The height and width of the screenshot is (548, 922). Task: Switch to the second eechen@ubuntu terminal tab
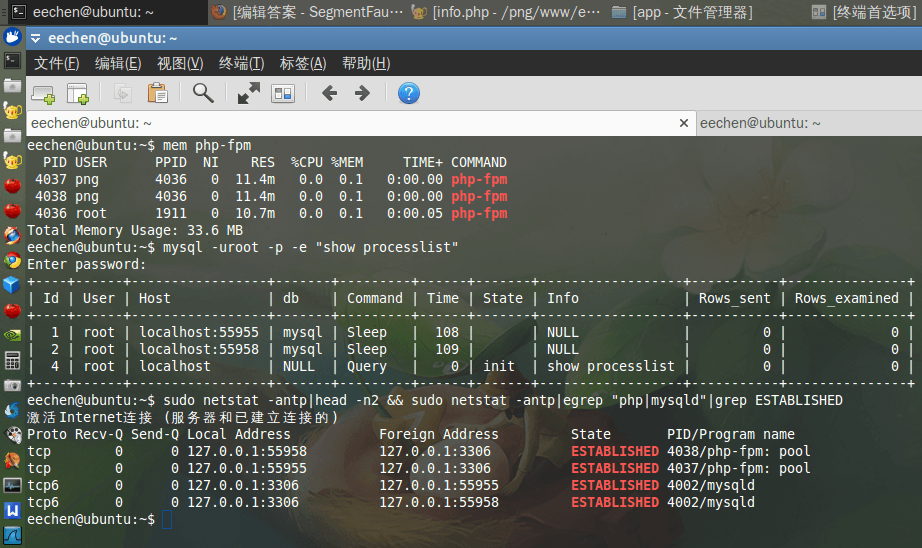coord(809,123)
